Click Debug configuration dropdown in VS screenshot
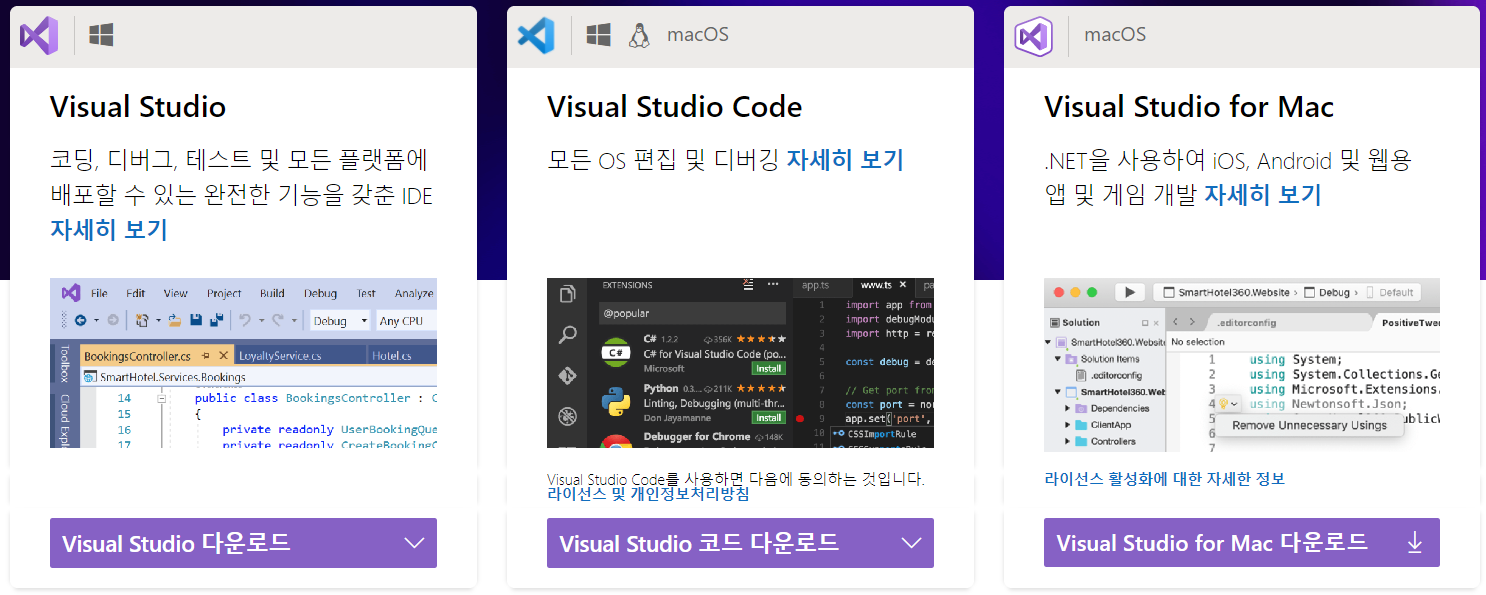This screenshot has height=595, width=1486. 339,321
